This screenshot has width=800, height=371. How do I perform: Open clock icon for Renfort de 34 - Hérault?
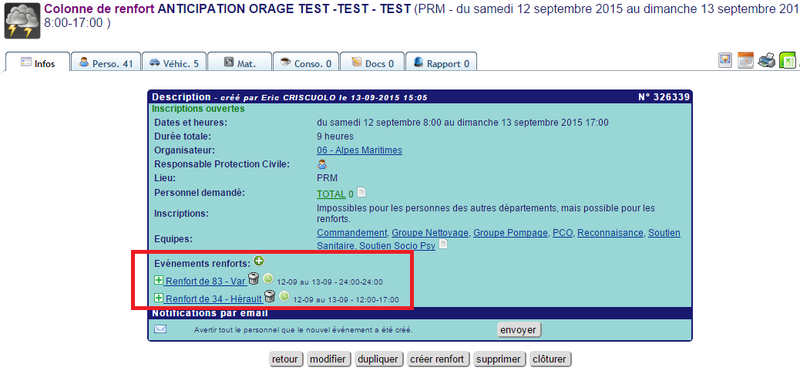(284, 296)
